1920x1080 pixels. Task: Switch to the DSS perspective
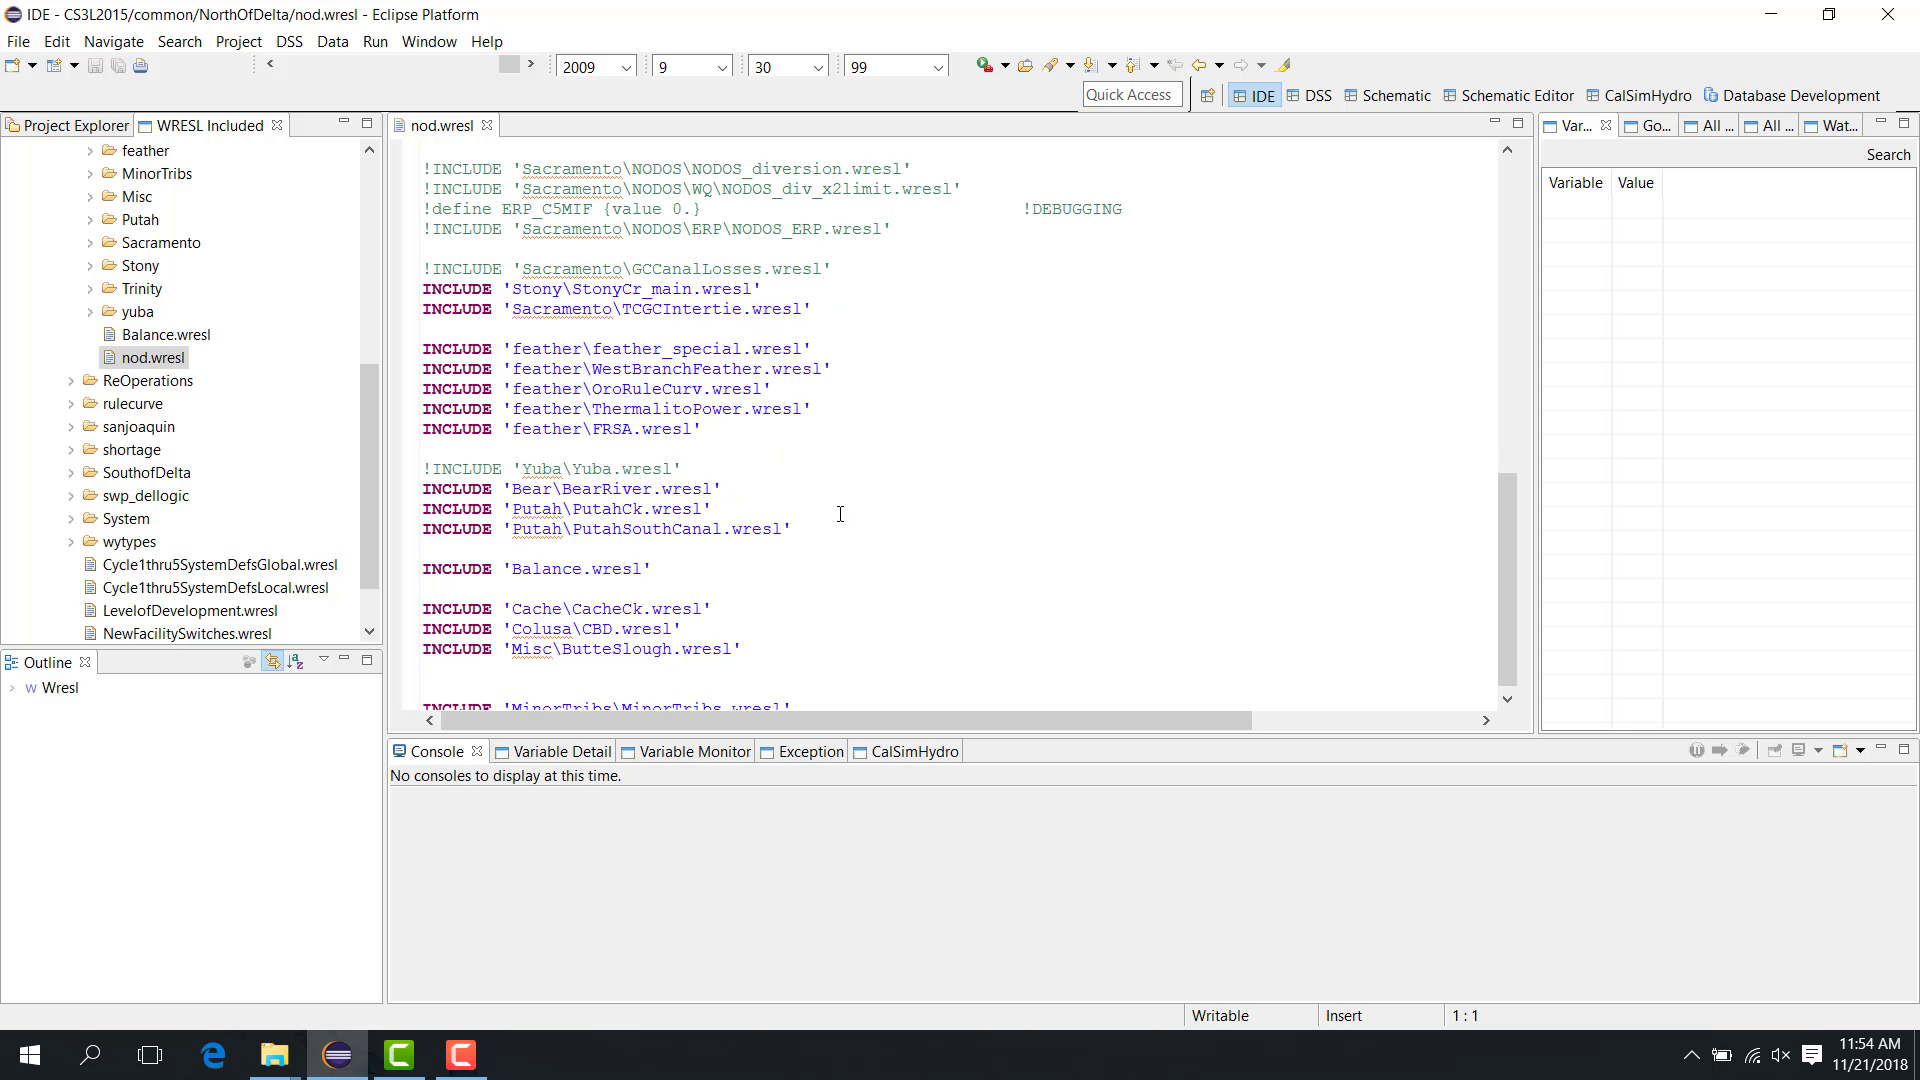tap(1309, 96)
